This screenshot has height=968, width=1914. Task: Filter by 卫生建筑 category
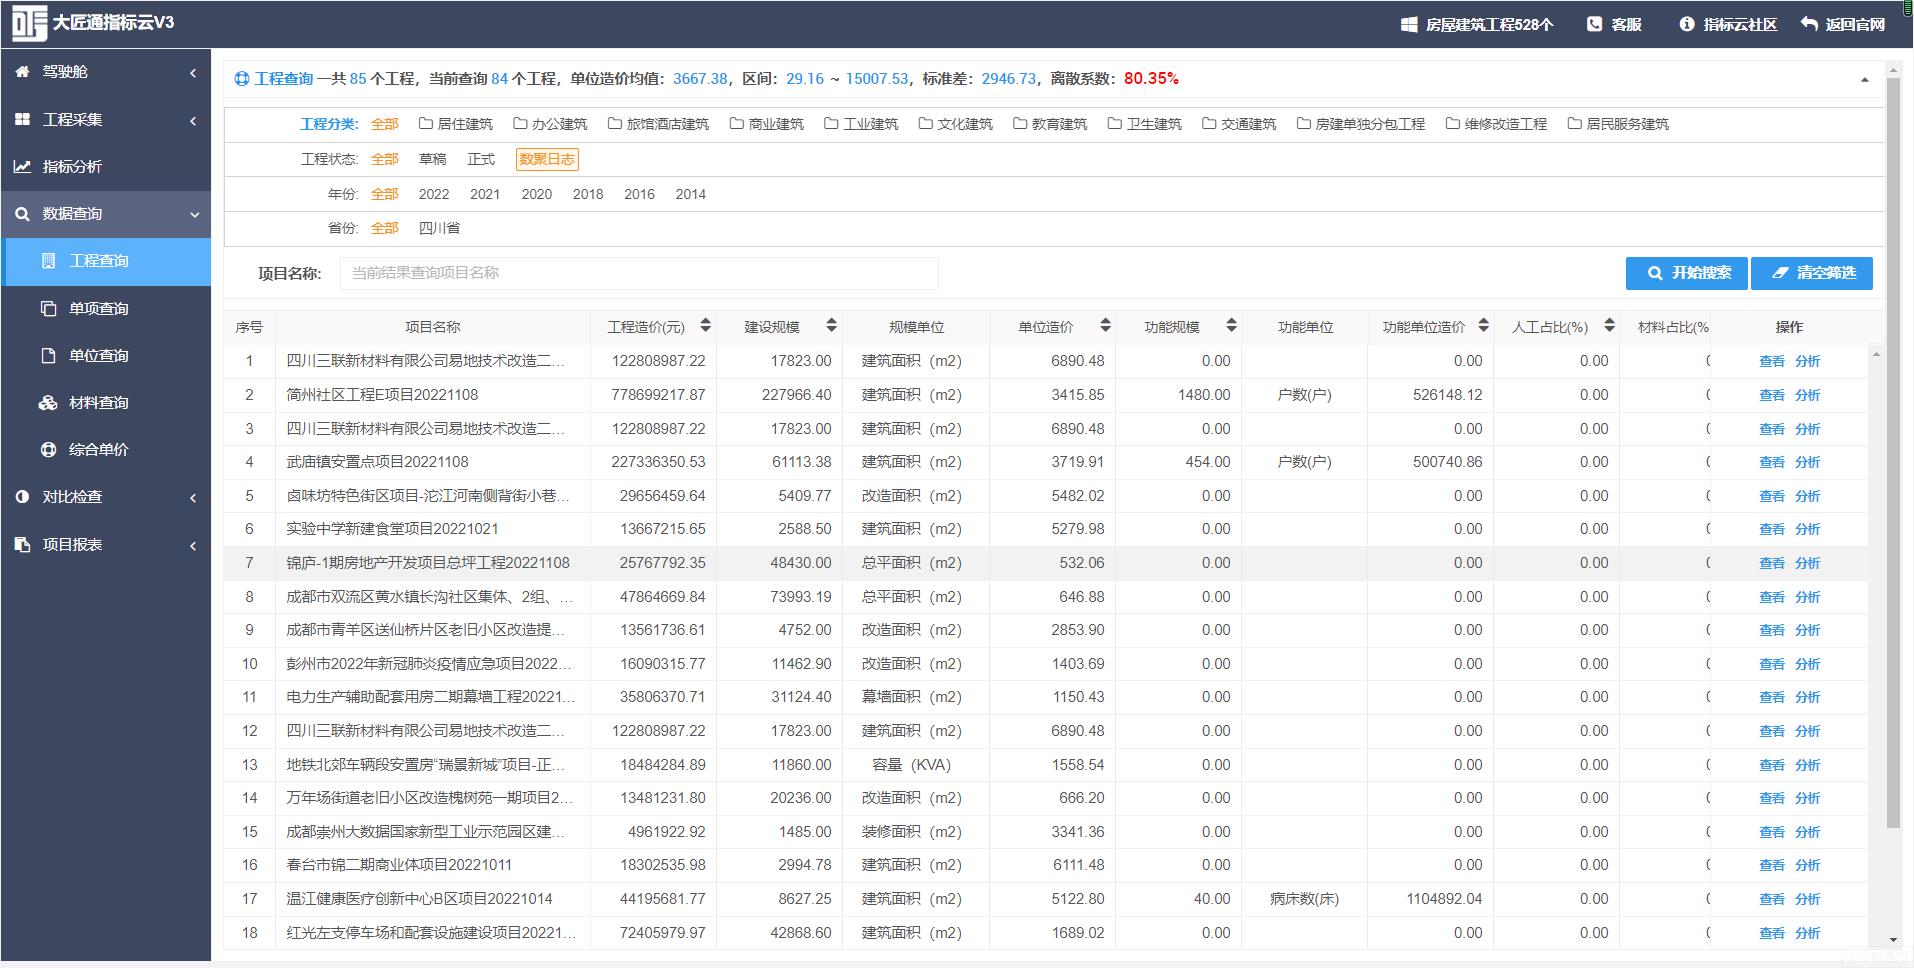(x=1145, y=124)
